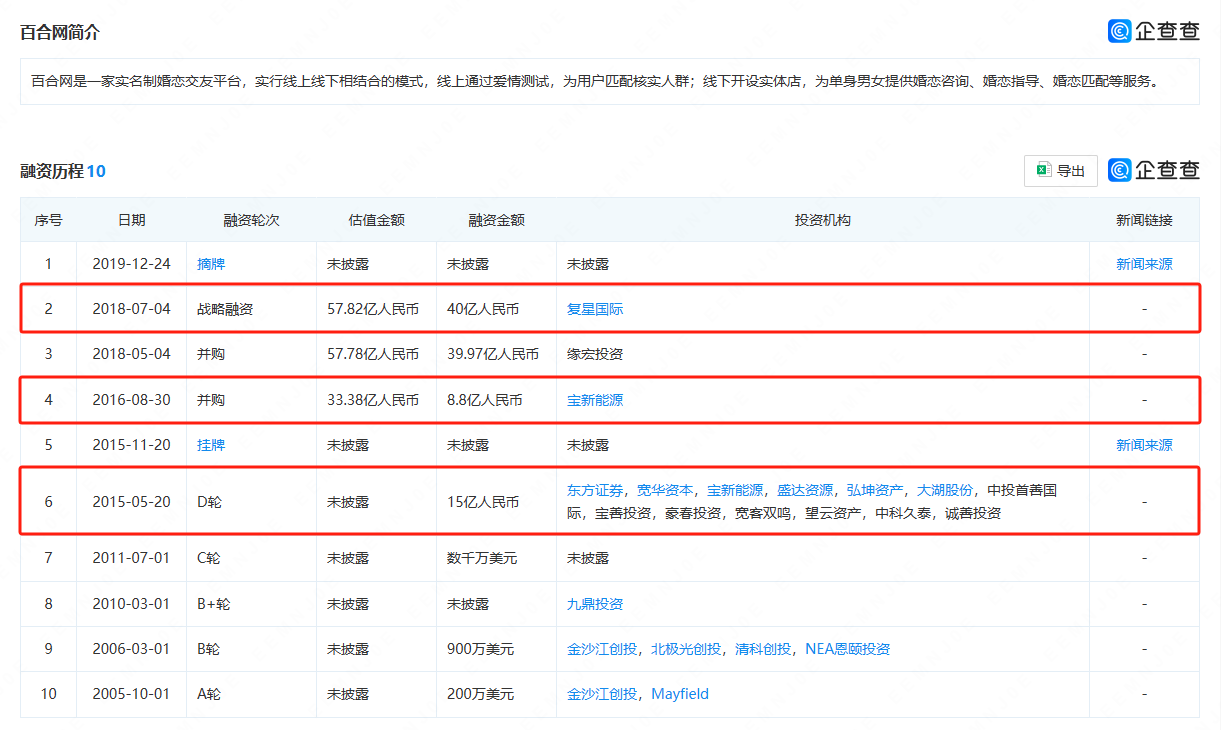Open 宝新能源 link in the D轮 row
This screenshot has height=730, width=1221.
(735, 490)
